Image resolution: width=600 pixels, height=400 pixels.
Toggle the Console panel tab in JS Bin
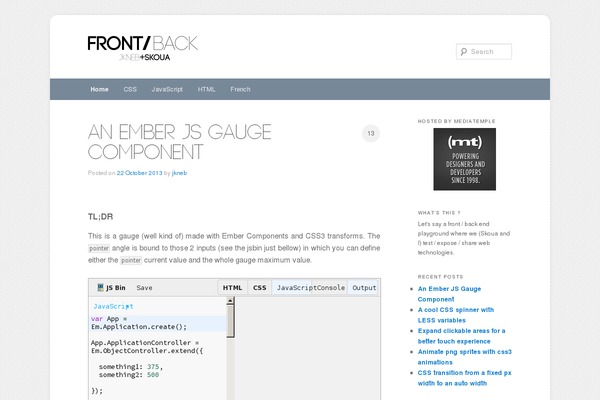pyautogui.click(x=331, y=287)
